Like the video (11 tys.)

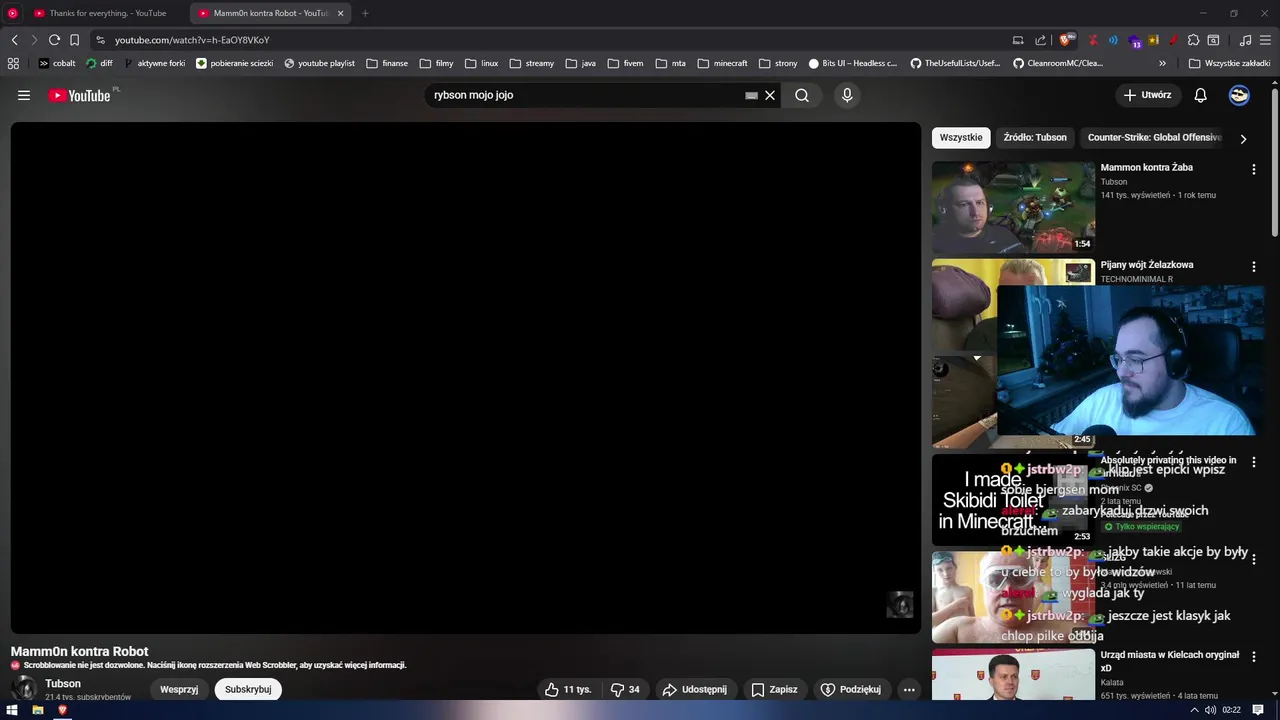568,689
